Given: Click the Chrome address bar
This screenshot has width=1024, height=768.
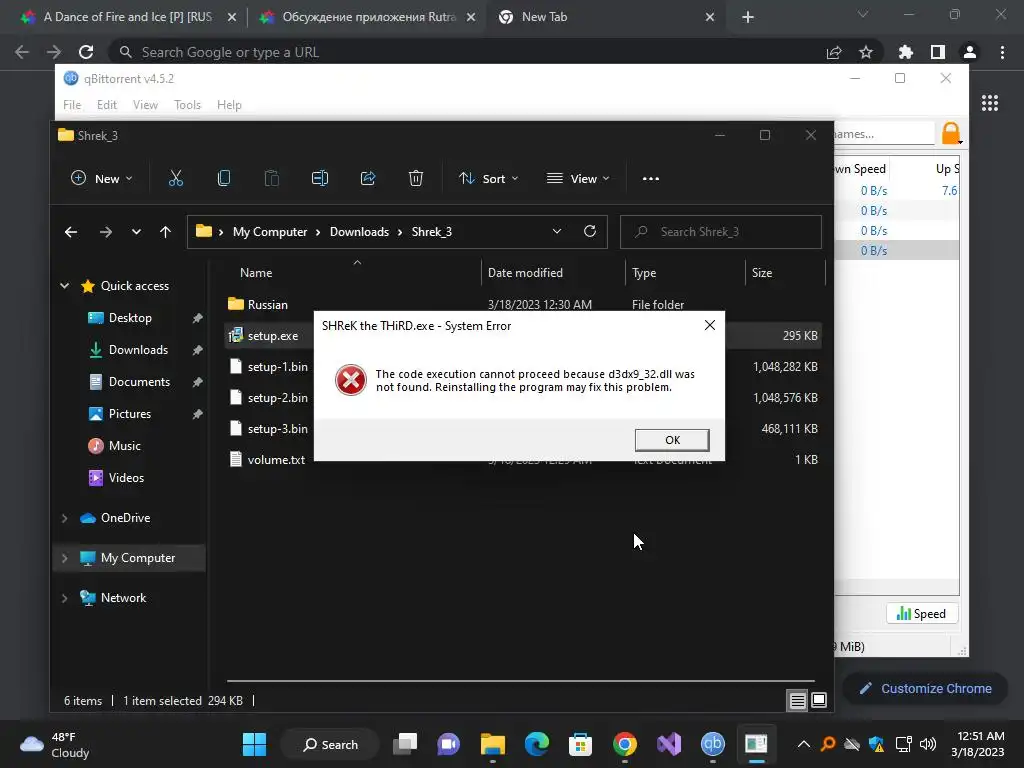Looking at the screenshot, I should [470, 52].
